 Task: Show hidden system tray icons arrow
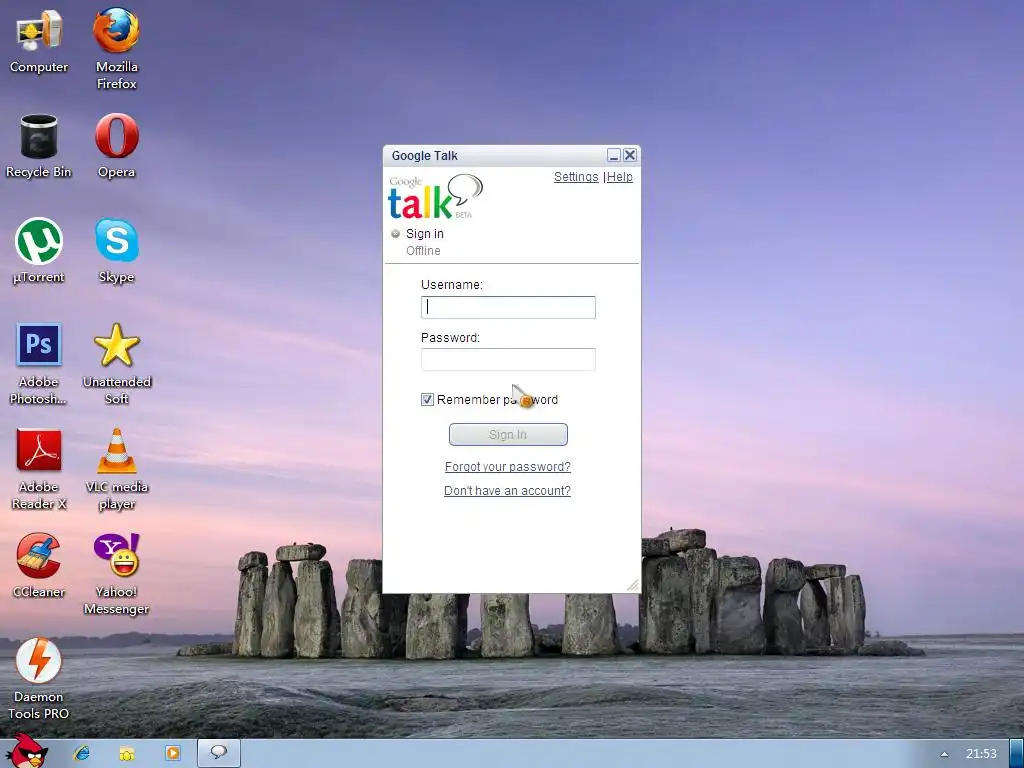pos(944,754)
